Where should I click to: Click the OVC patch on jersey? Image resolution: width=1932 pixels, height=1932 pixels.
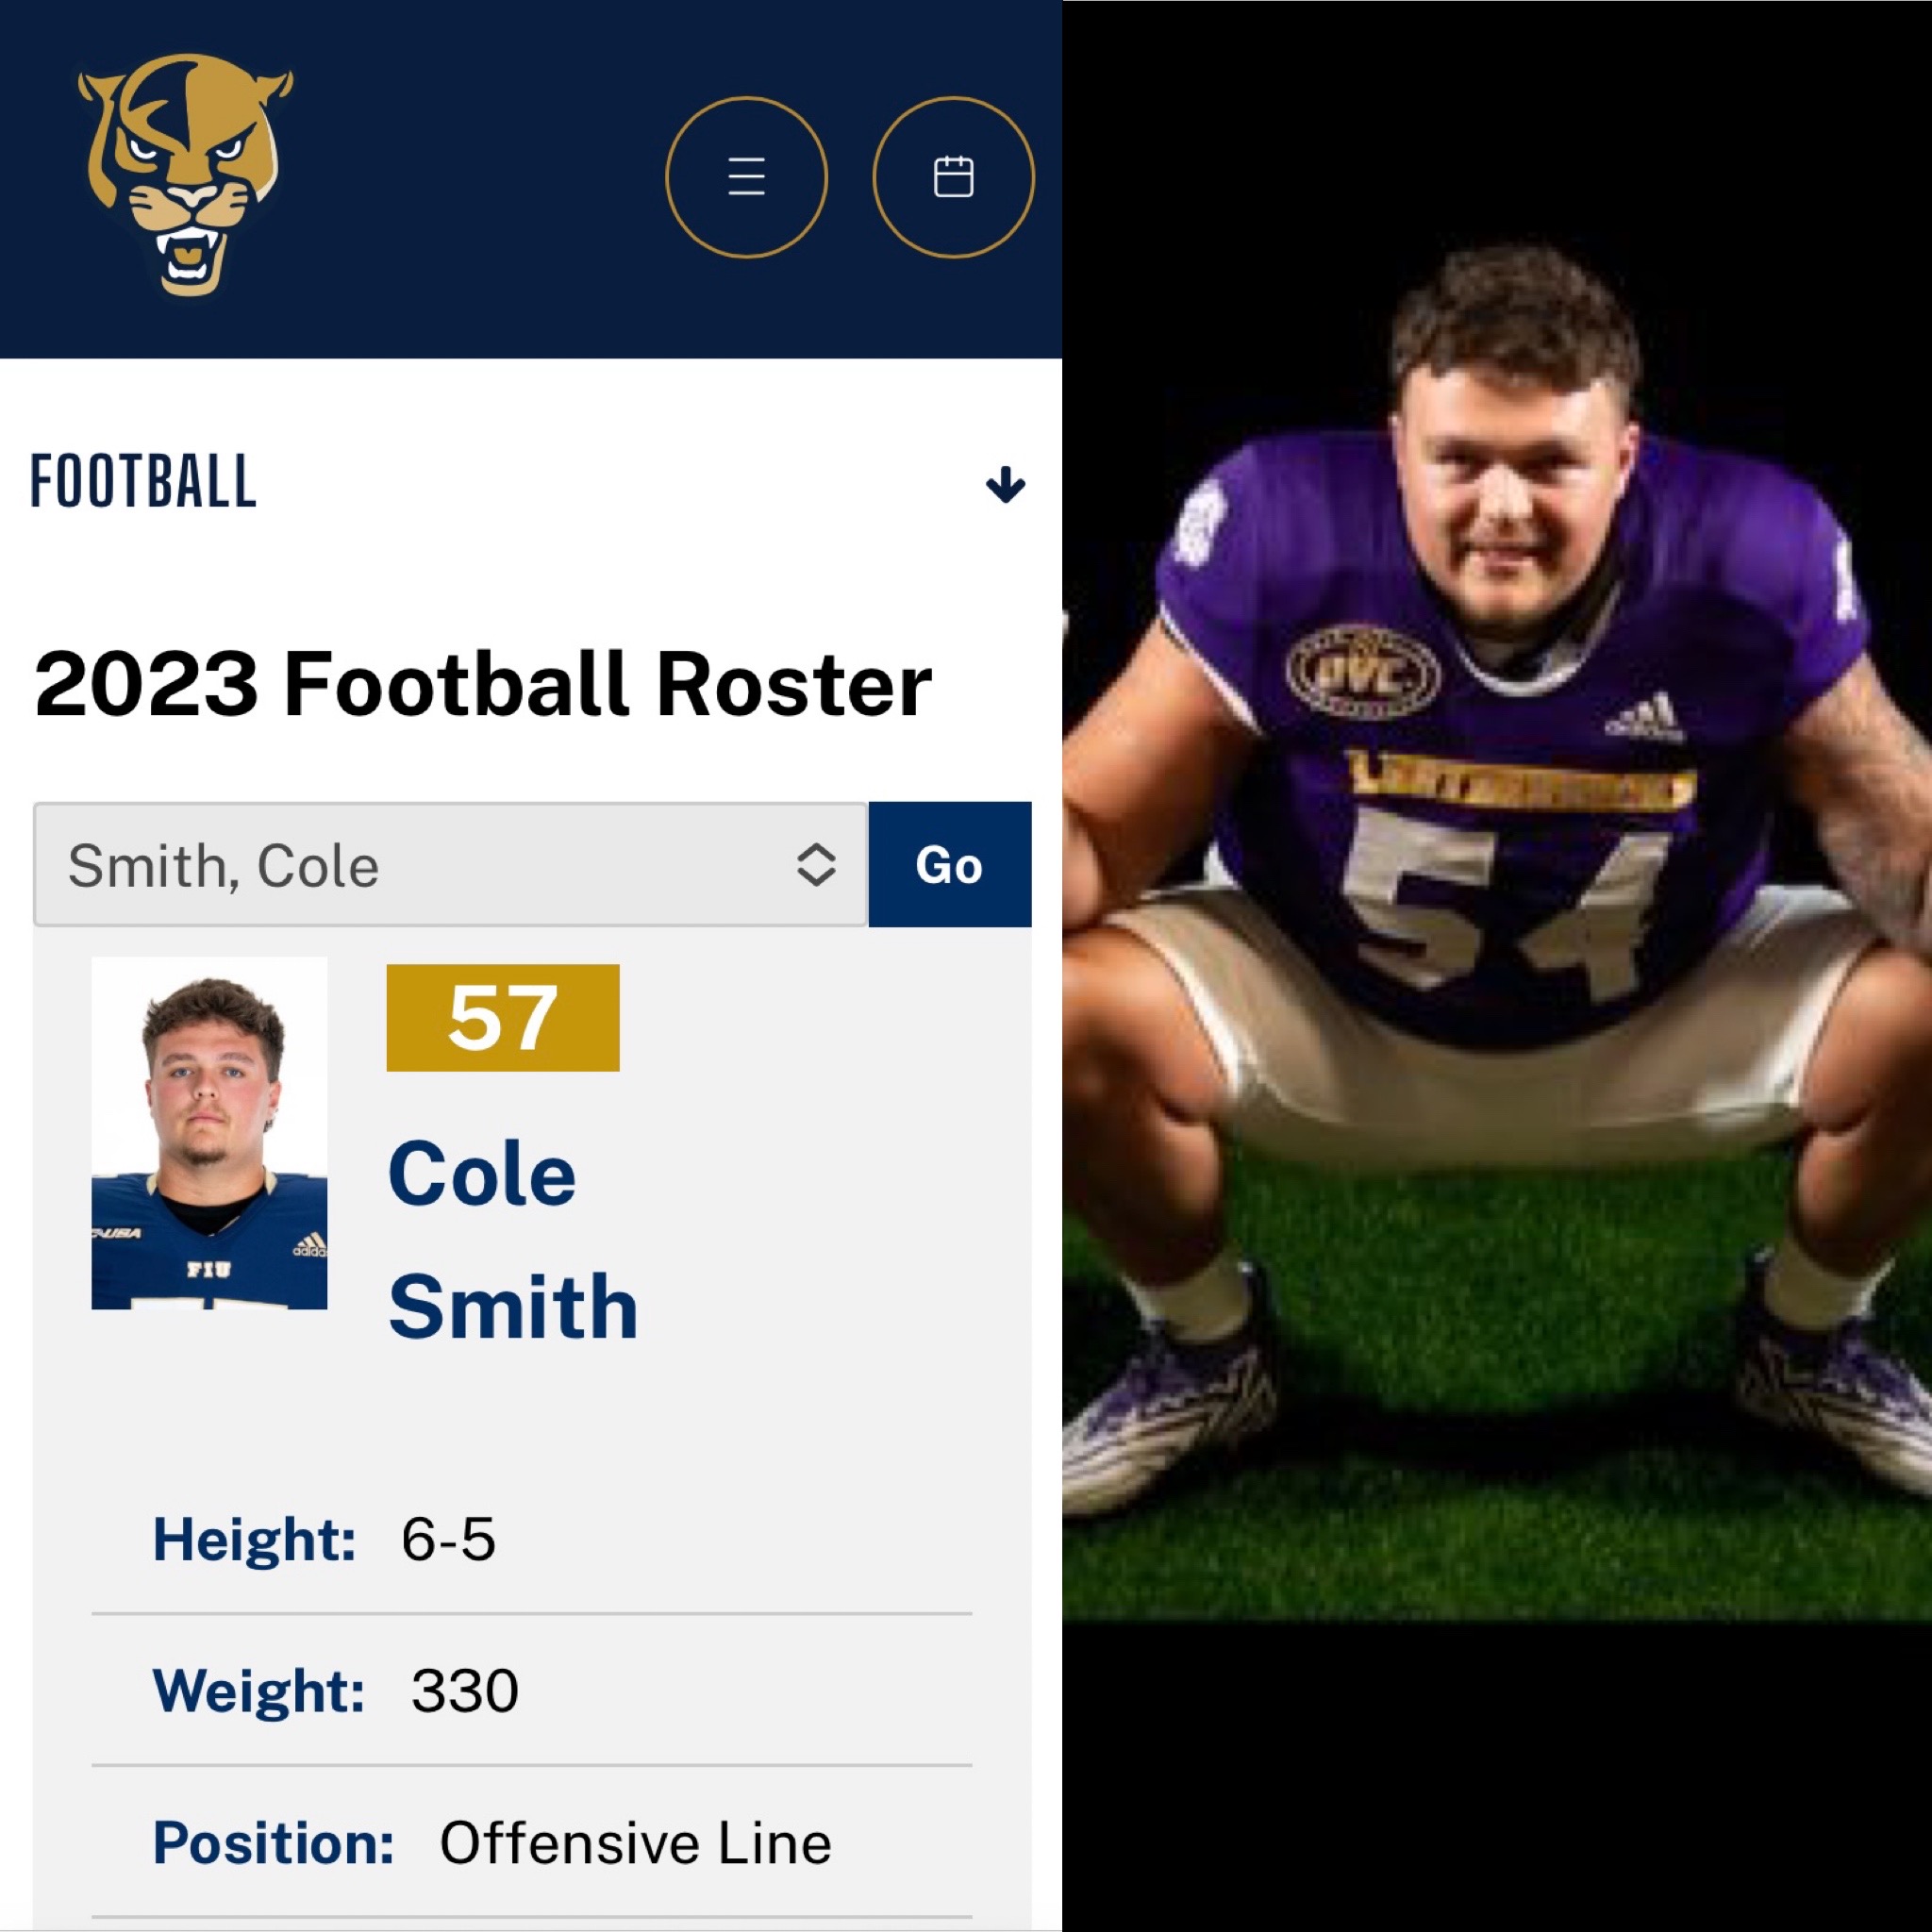click(1362, 671)
